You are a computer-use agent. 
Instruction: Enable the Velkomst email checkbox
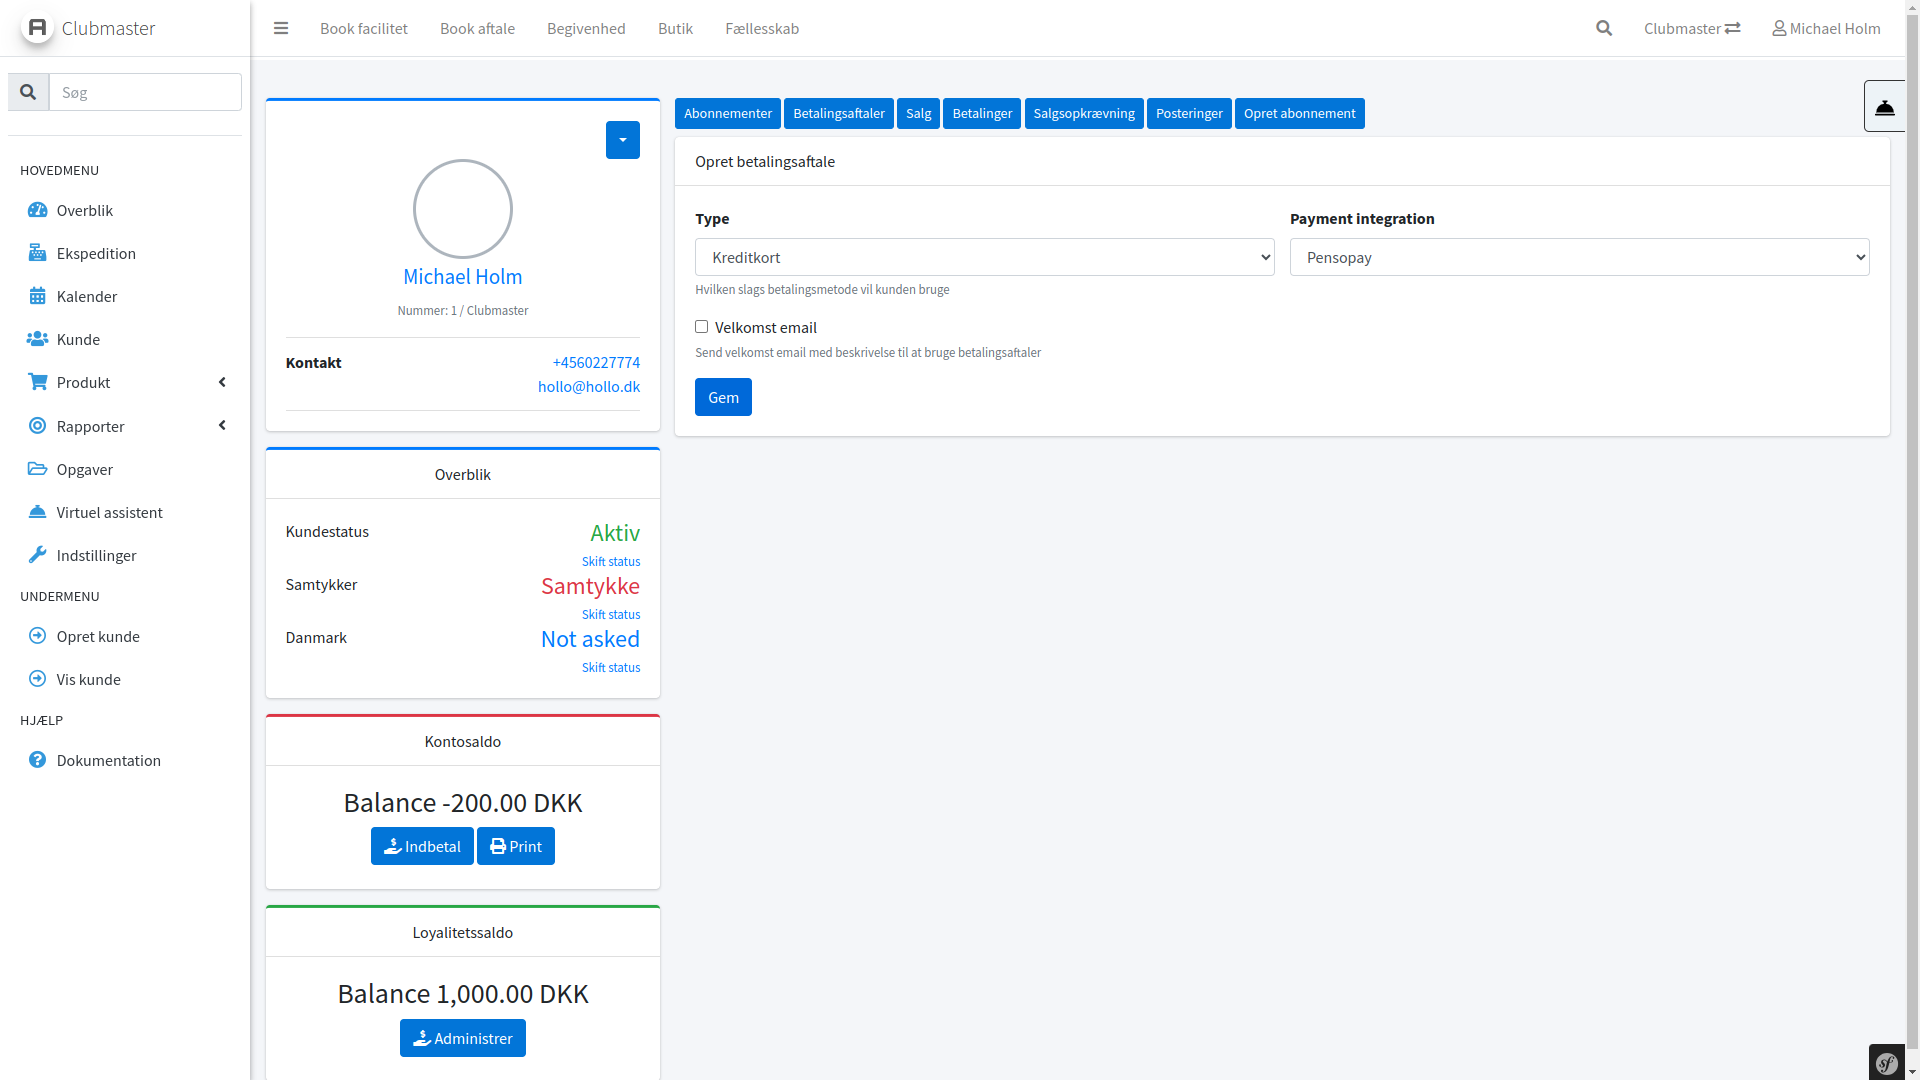point(701,327)
